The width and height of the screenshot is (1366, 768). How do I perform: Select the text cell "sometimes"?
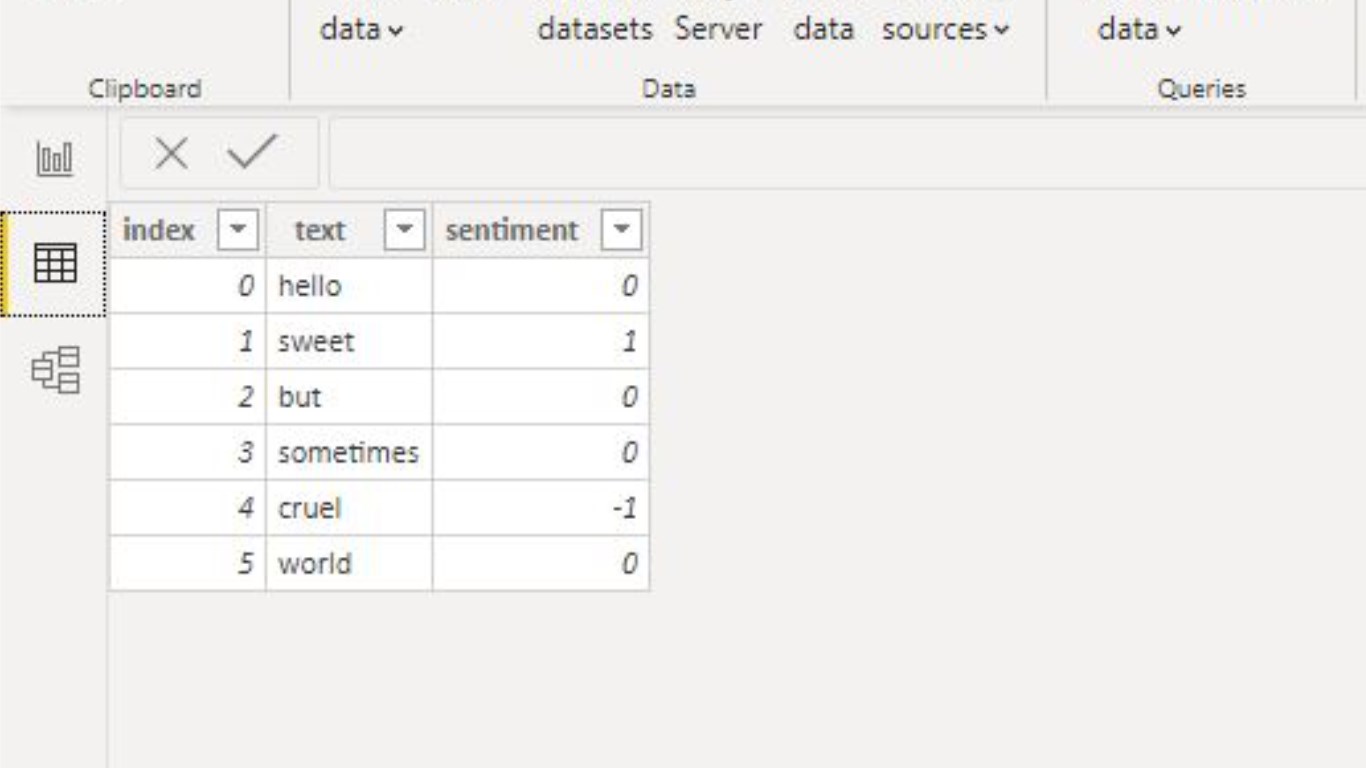point(348,453)
